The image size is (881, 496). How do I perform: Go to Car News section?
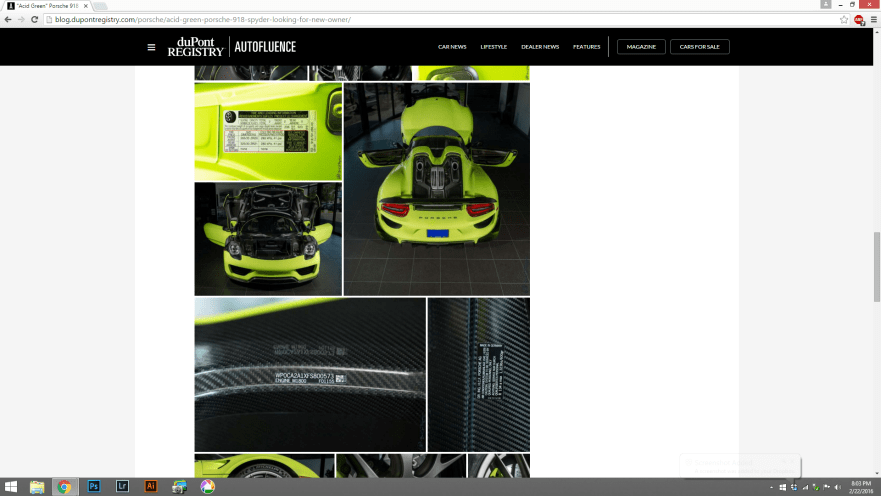(452, 47)
